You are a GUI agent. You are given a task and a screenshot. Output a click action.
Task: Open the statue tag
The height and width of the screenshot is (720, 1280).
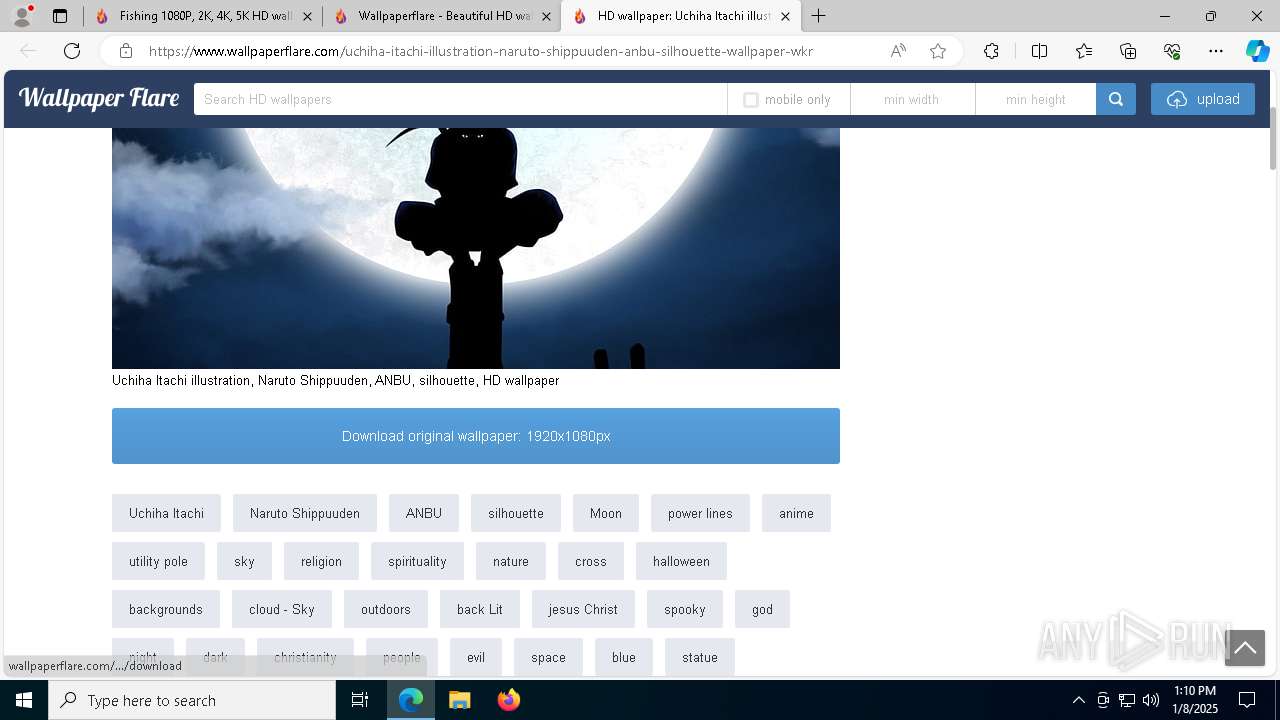pos(700,657)
